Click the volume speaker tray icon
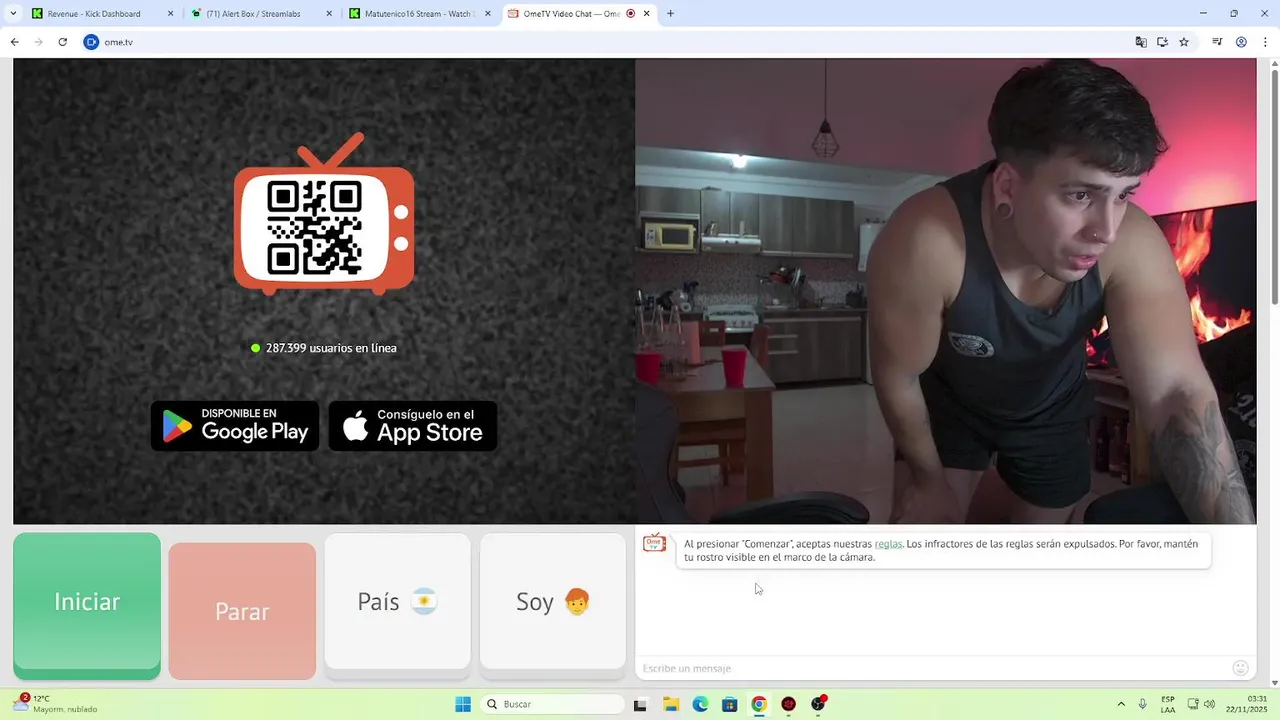The image size is (1280, 720). pyautogui.click(x=1209, y=704)
